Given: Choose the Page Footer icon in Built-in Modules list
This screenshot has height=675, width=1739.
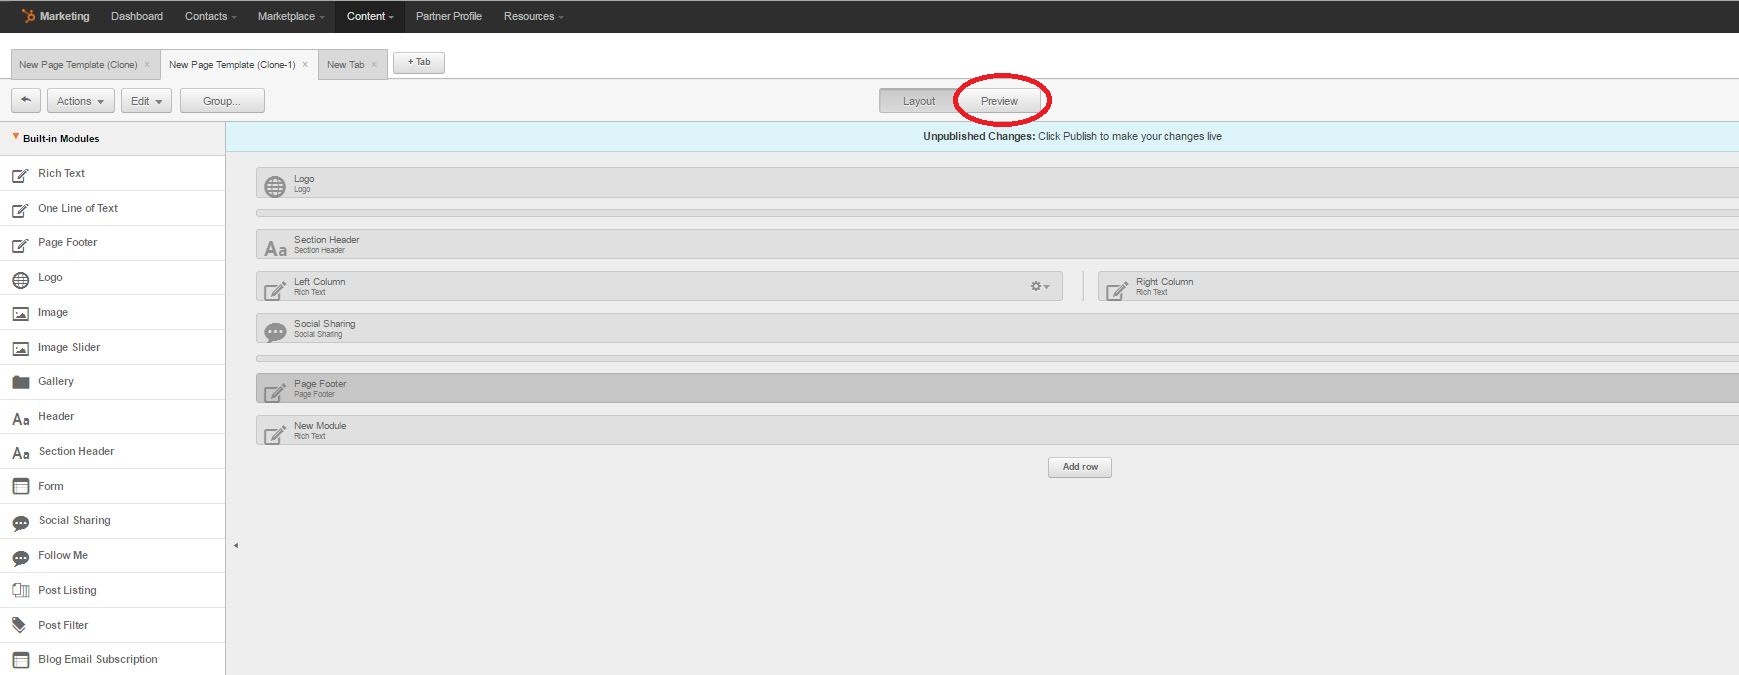Looking at the screenshot, I should click(20, 244).
